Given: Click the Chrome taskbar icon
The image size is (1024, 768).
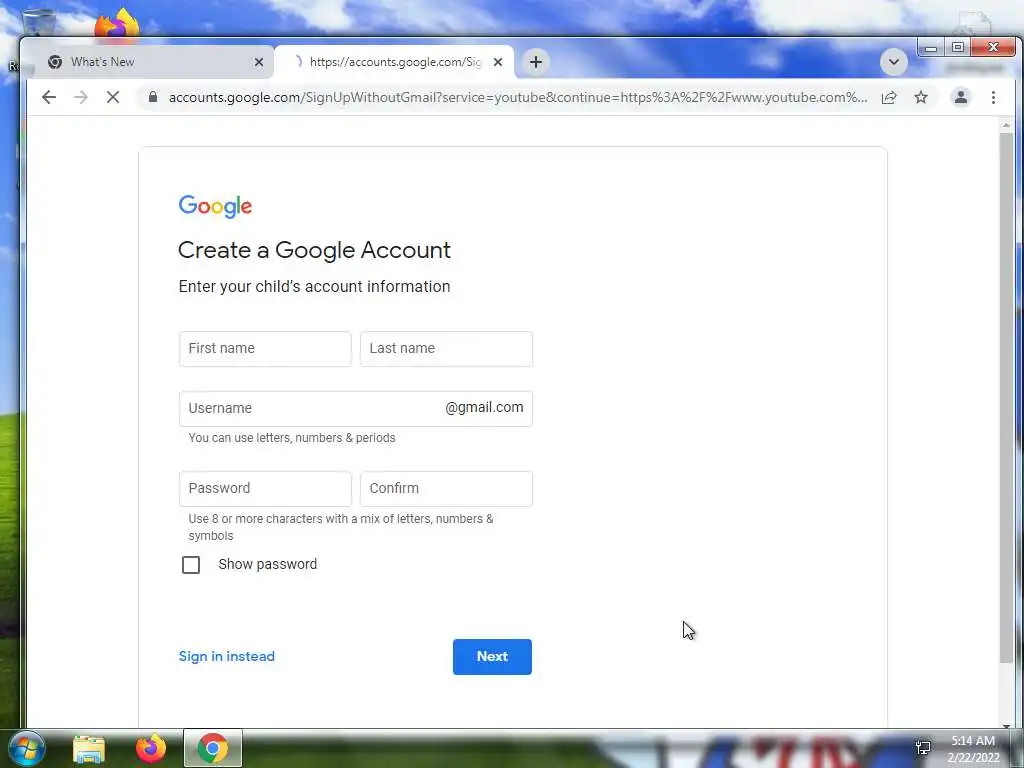Looking at the screenshot, I should point(212,748).
